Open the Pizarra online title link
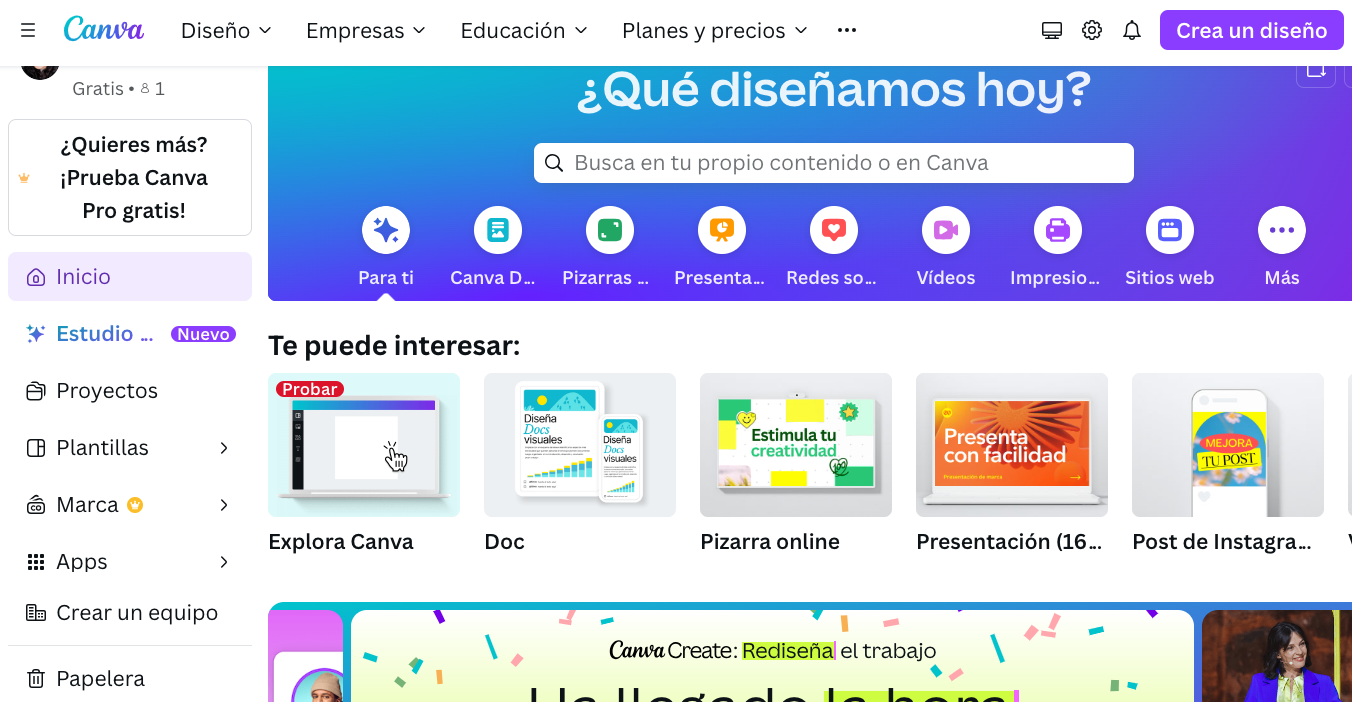This screenshot has height=702, width=1352. point(770,542)
